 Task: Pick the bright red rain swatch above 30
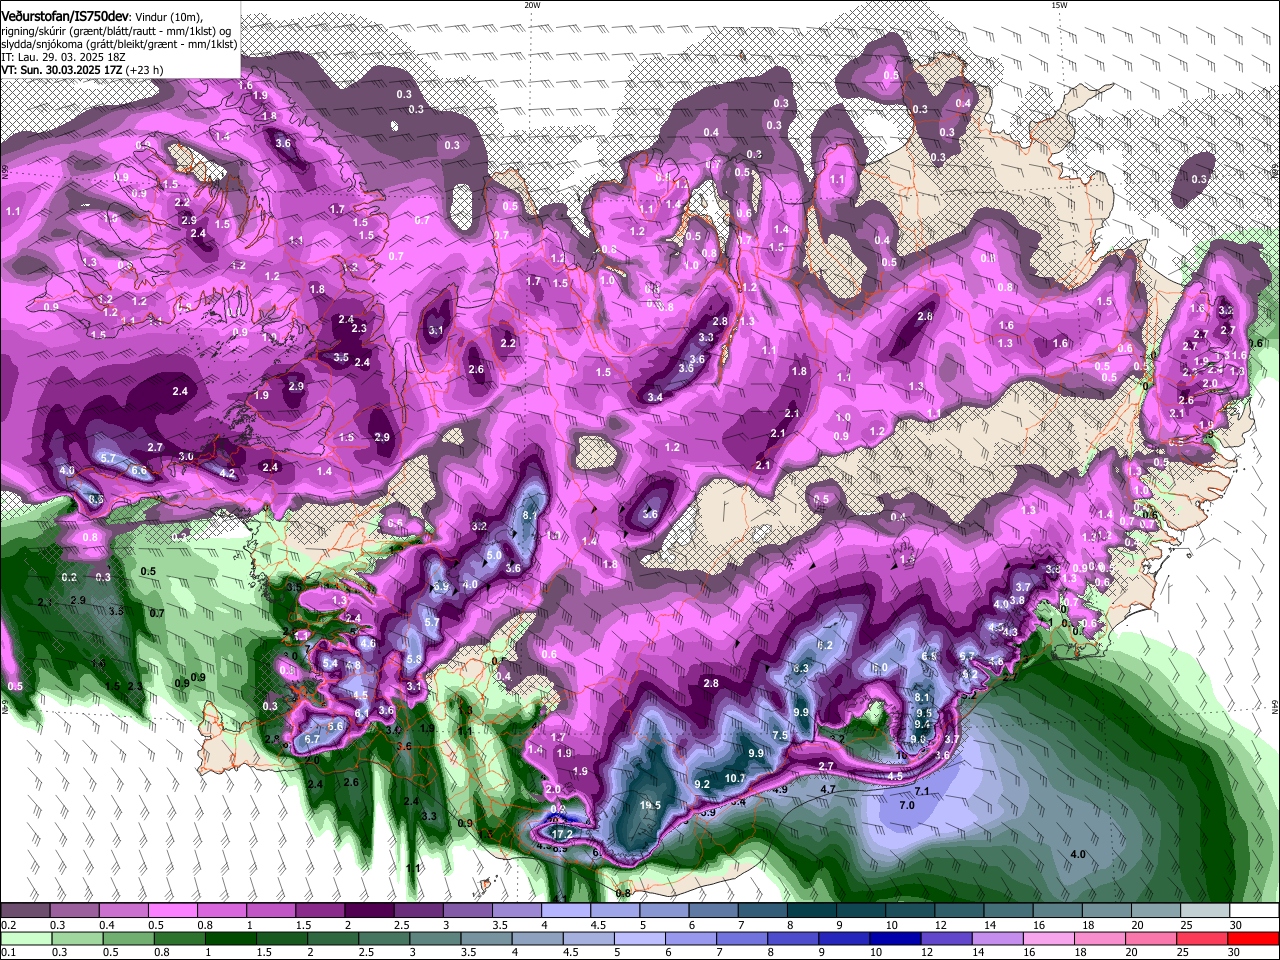pyautogui.click(x=1254, y=938)
